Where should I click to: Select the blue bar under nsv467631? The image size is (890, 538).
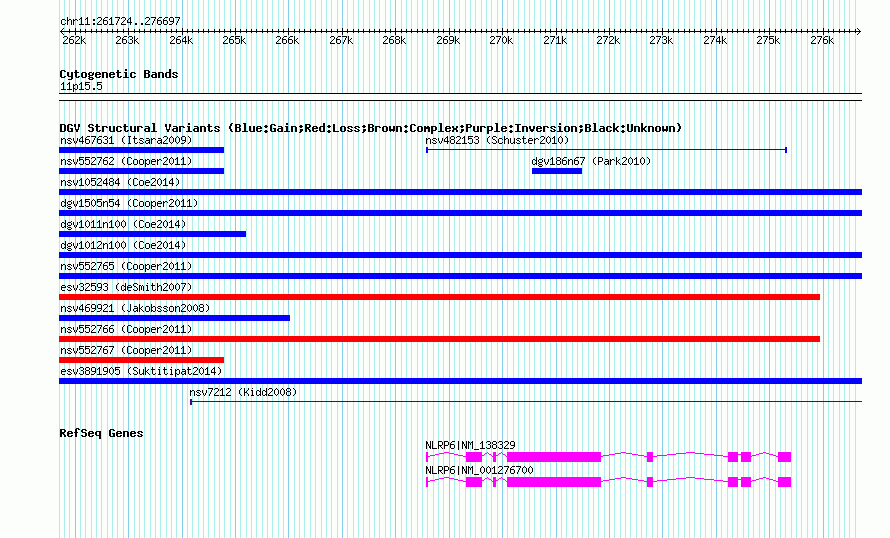(141, 150)
